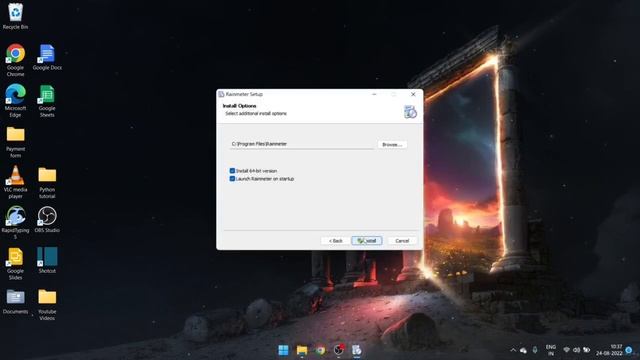
Task: Open the battery tray icon
Action: coord(587,350)
